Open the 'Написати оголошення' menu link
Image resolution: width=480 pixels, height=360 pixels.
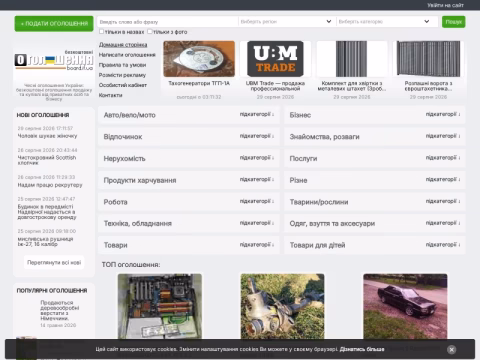(127, 55)
